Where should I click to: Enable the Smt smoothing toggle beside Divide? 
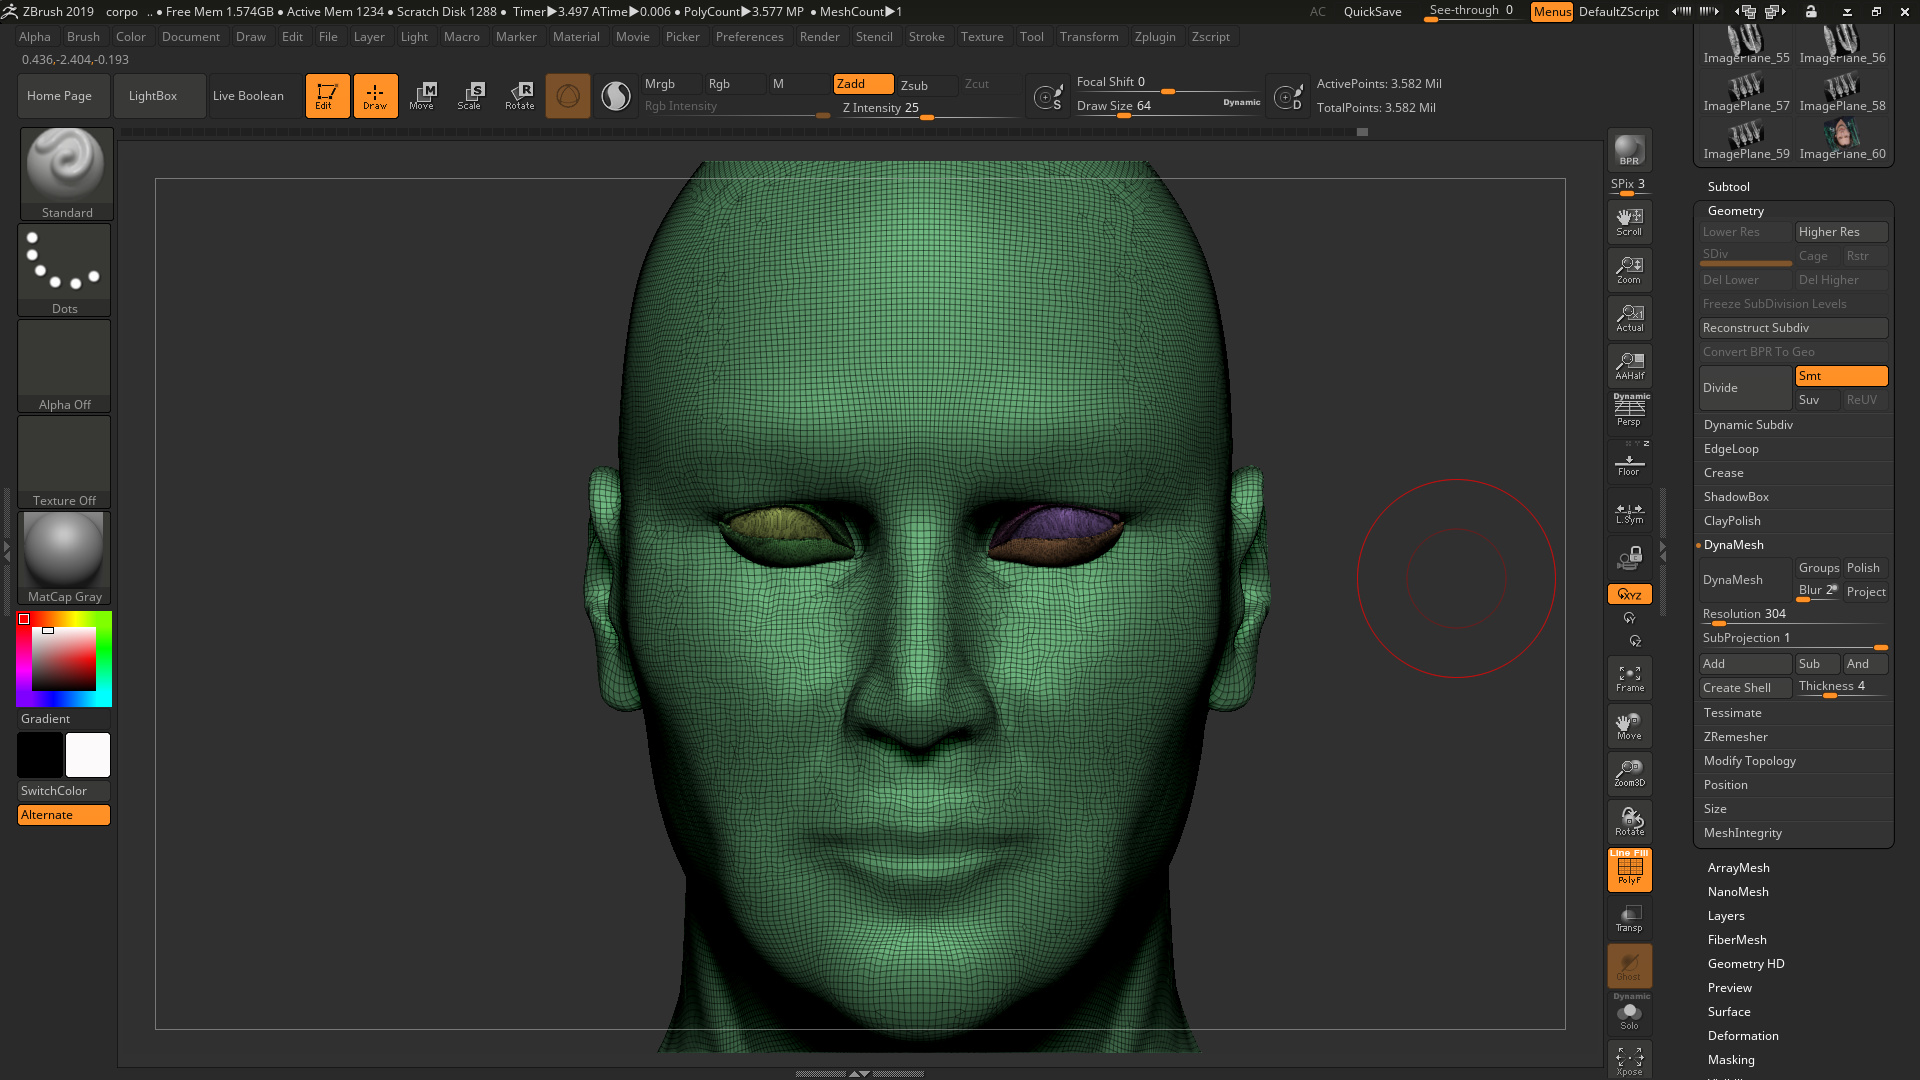[1840, 375]
